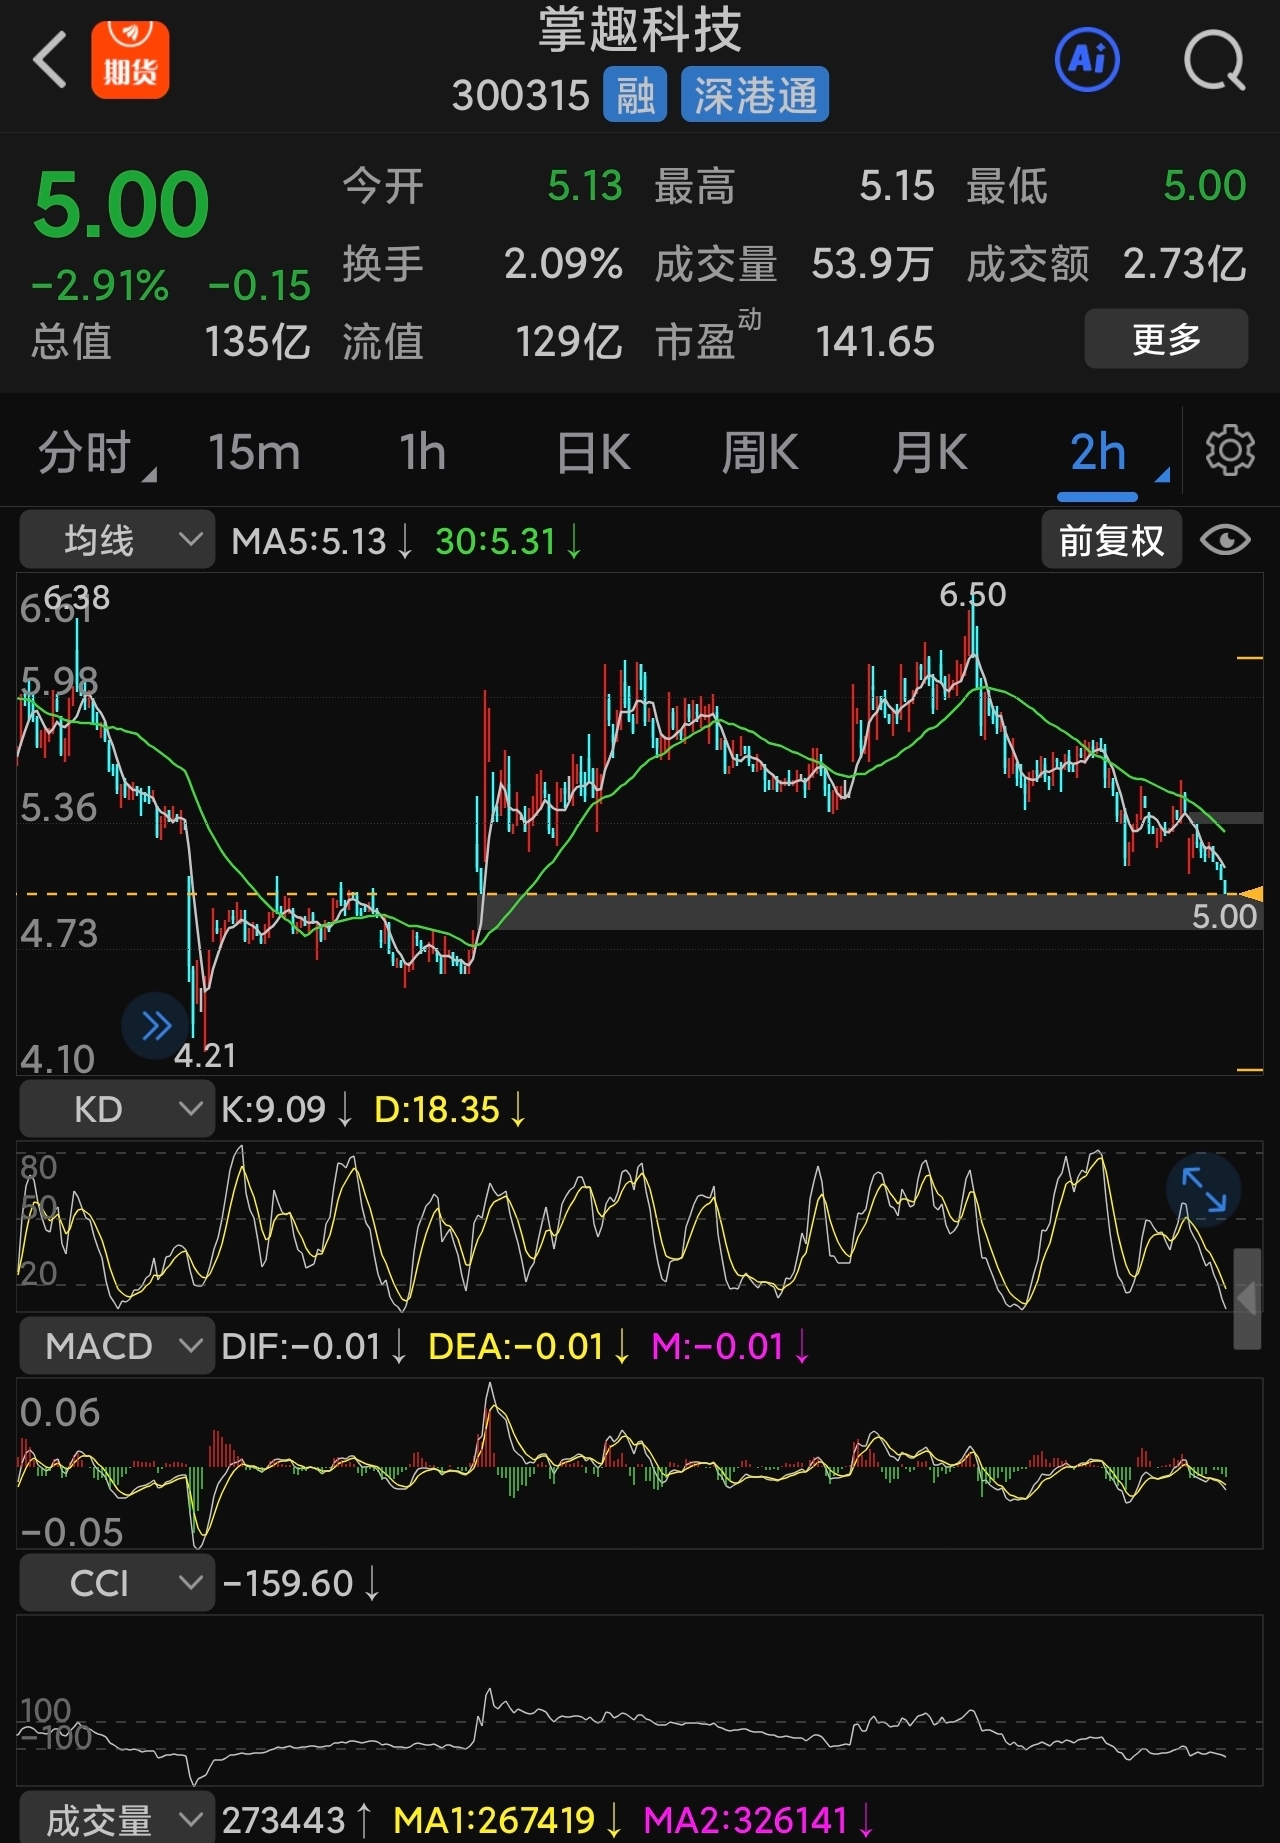Screen dimensions: 1280x1843
Task: Tap the current price 5.00 large text
Action: (x=121, y=204)
